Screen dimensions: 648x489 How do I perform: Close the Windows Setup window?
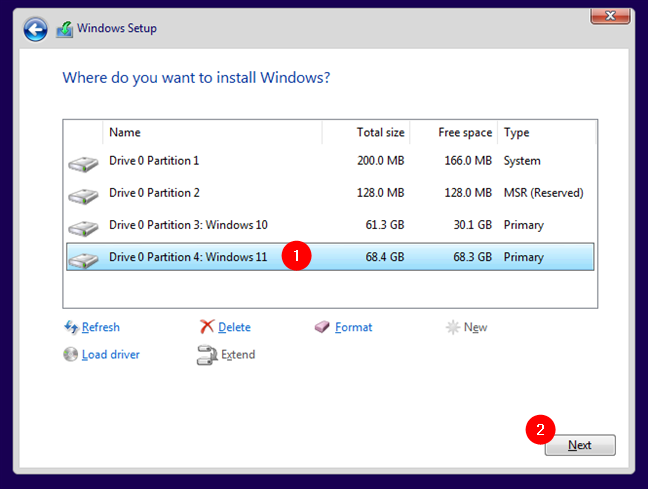610,16
